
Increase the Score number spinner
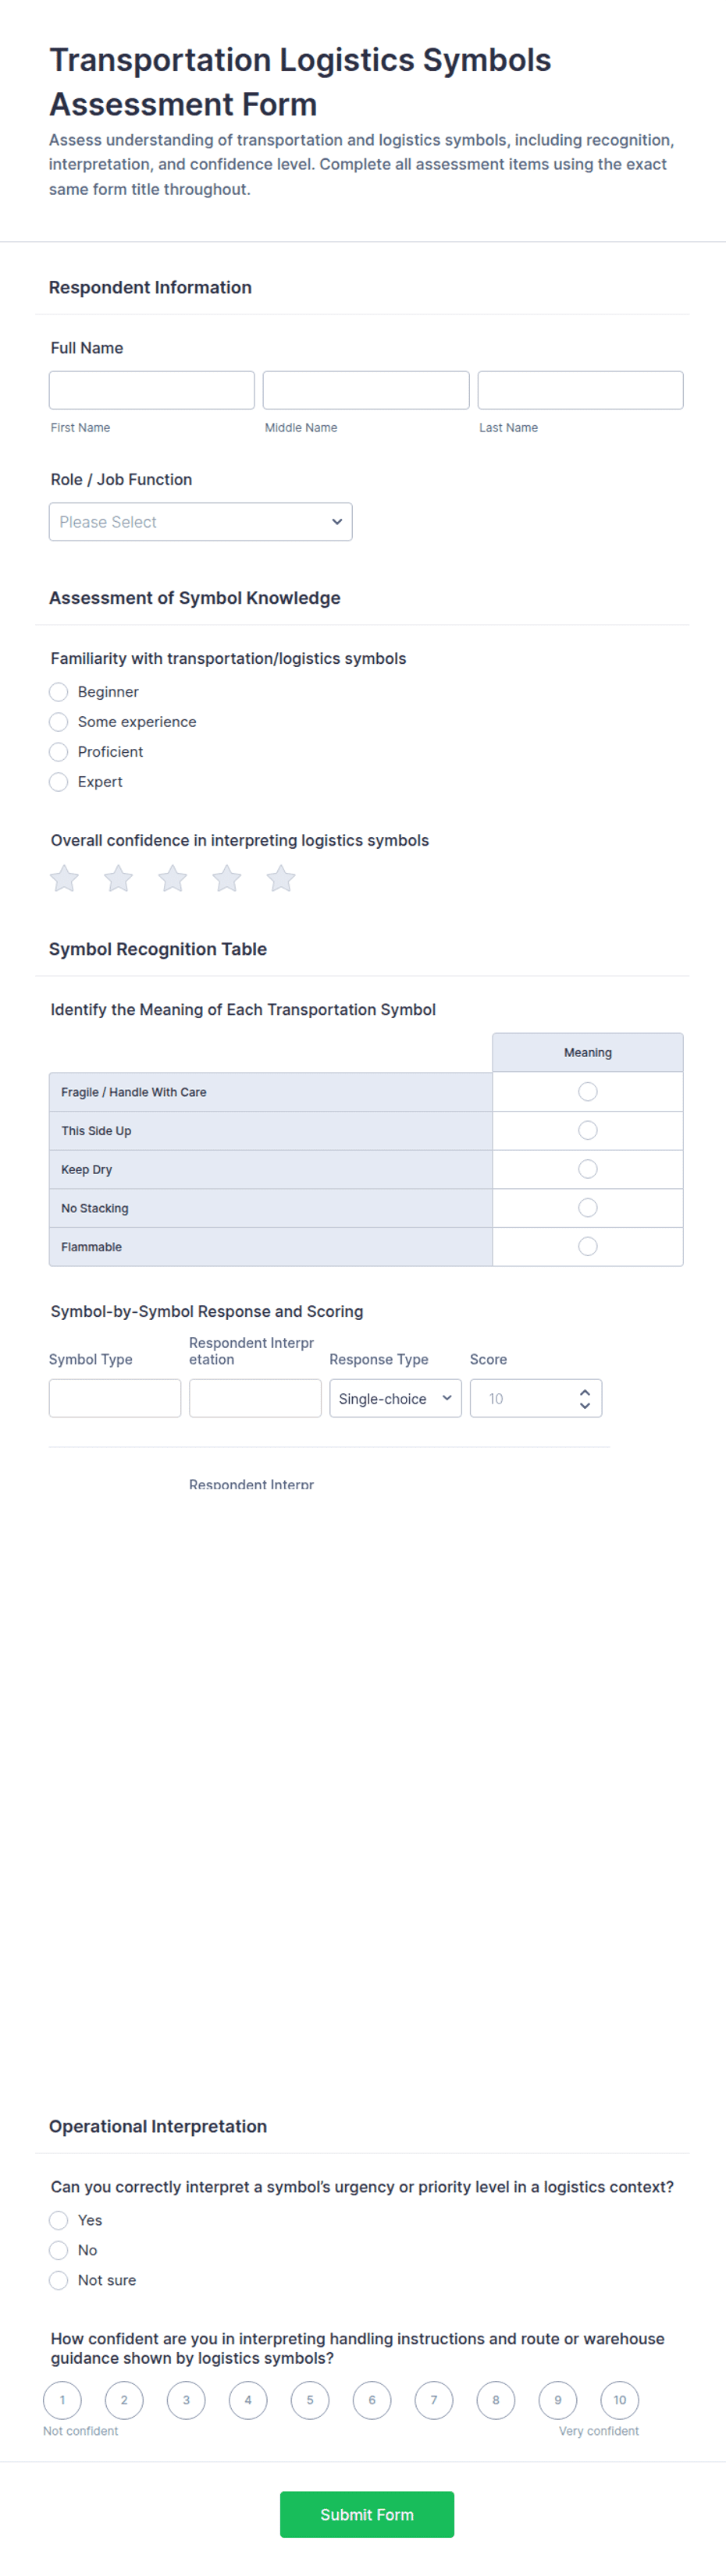(585, 1392)
